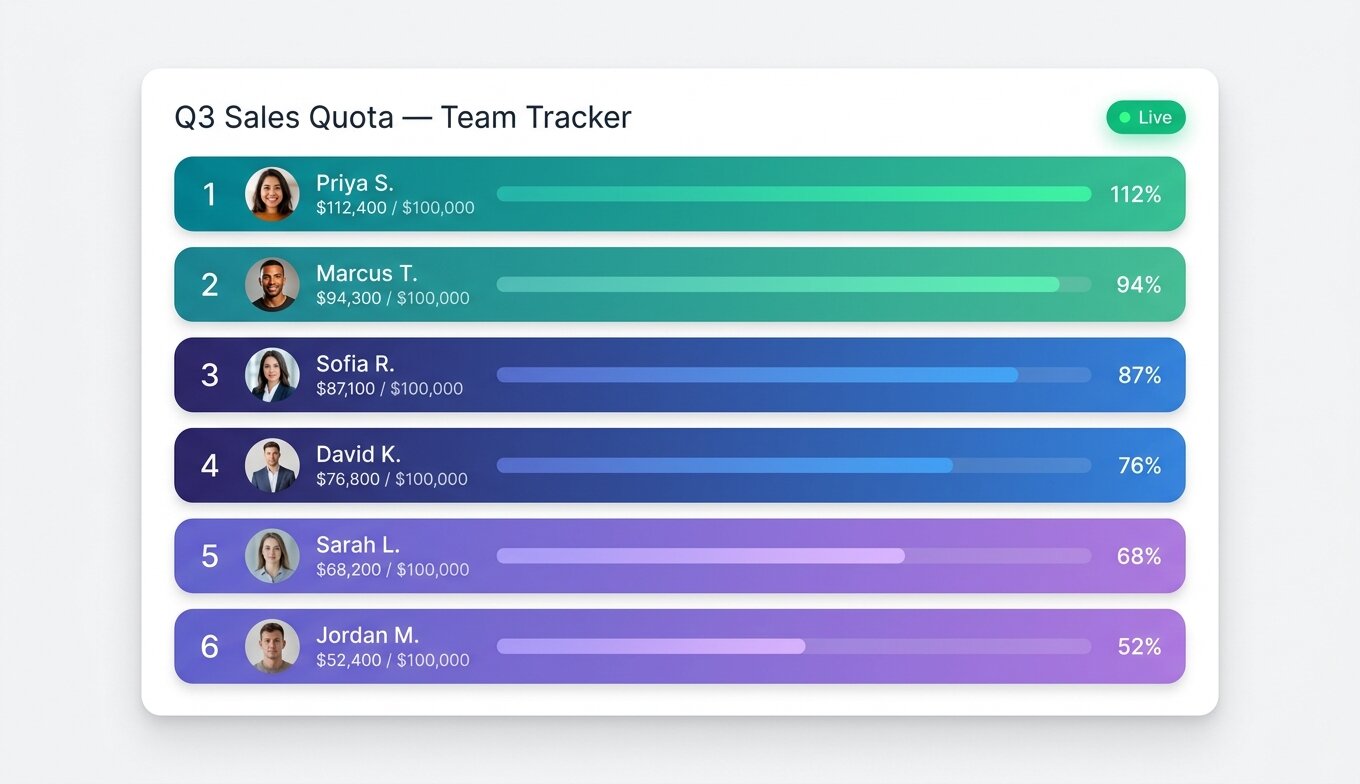
Task: Click the 87% percentage value
Action: (1140, 376)
